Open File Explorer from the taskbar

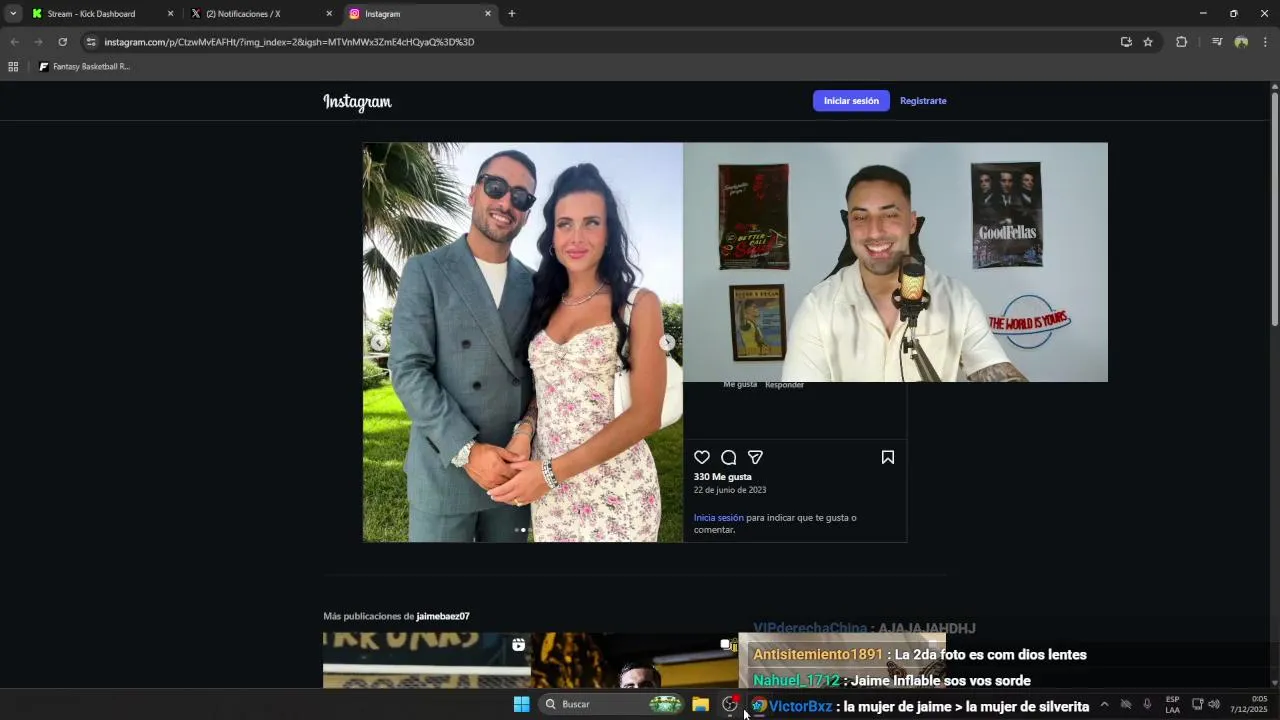(700, 704)
